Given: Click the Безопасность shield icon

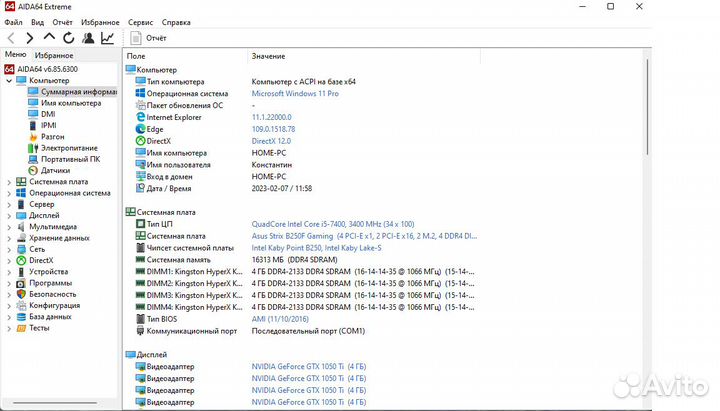Looking at the screenshot, I should pyautogui.click(x=21, y=294).
